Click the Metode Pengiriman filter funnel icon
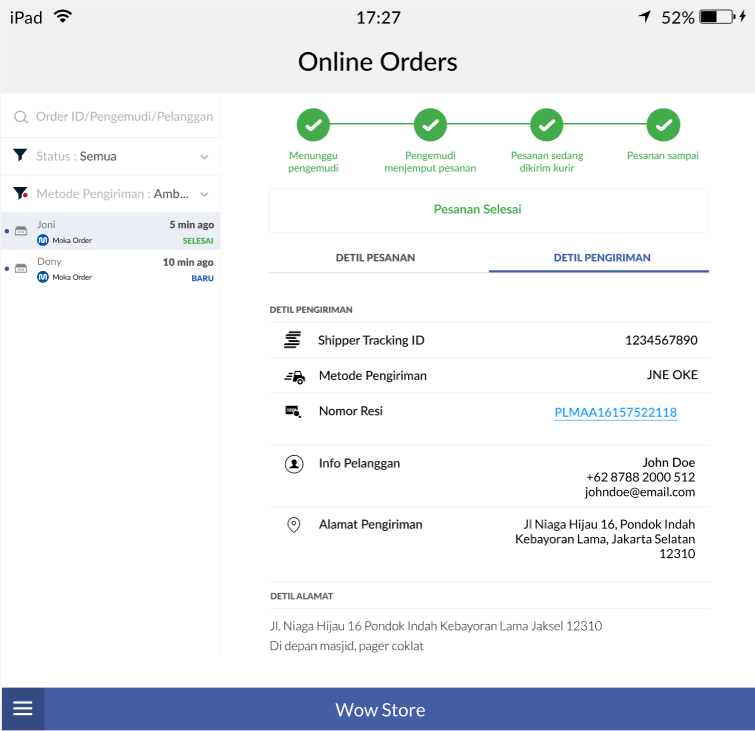 [x=20, y=193]
